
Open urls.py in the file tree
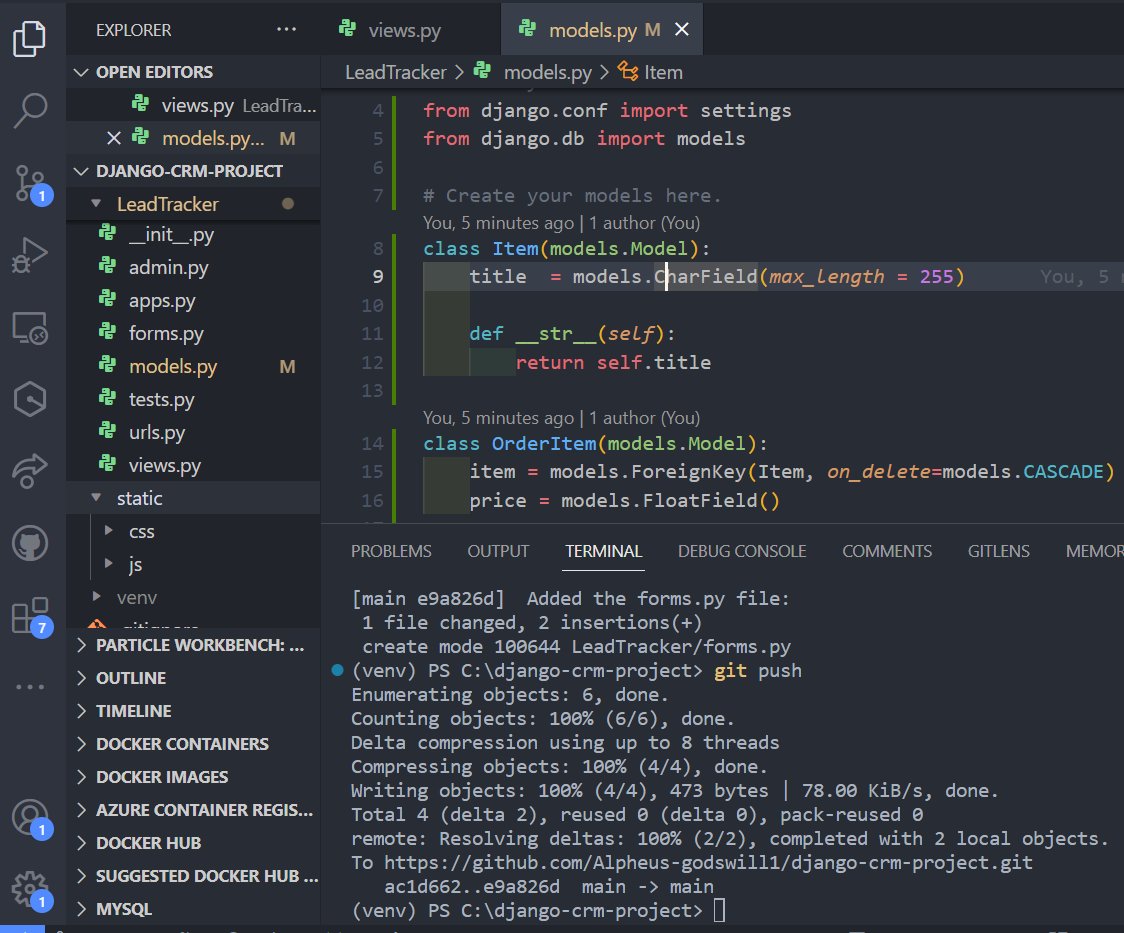click(x=194, y=432)
